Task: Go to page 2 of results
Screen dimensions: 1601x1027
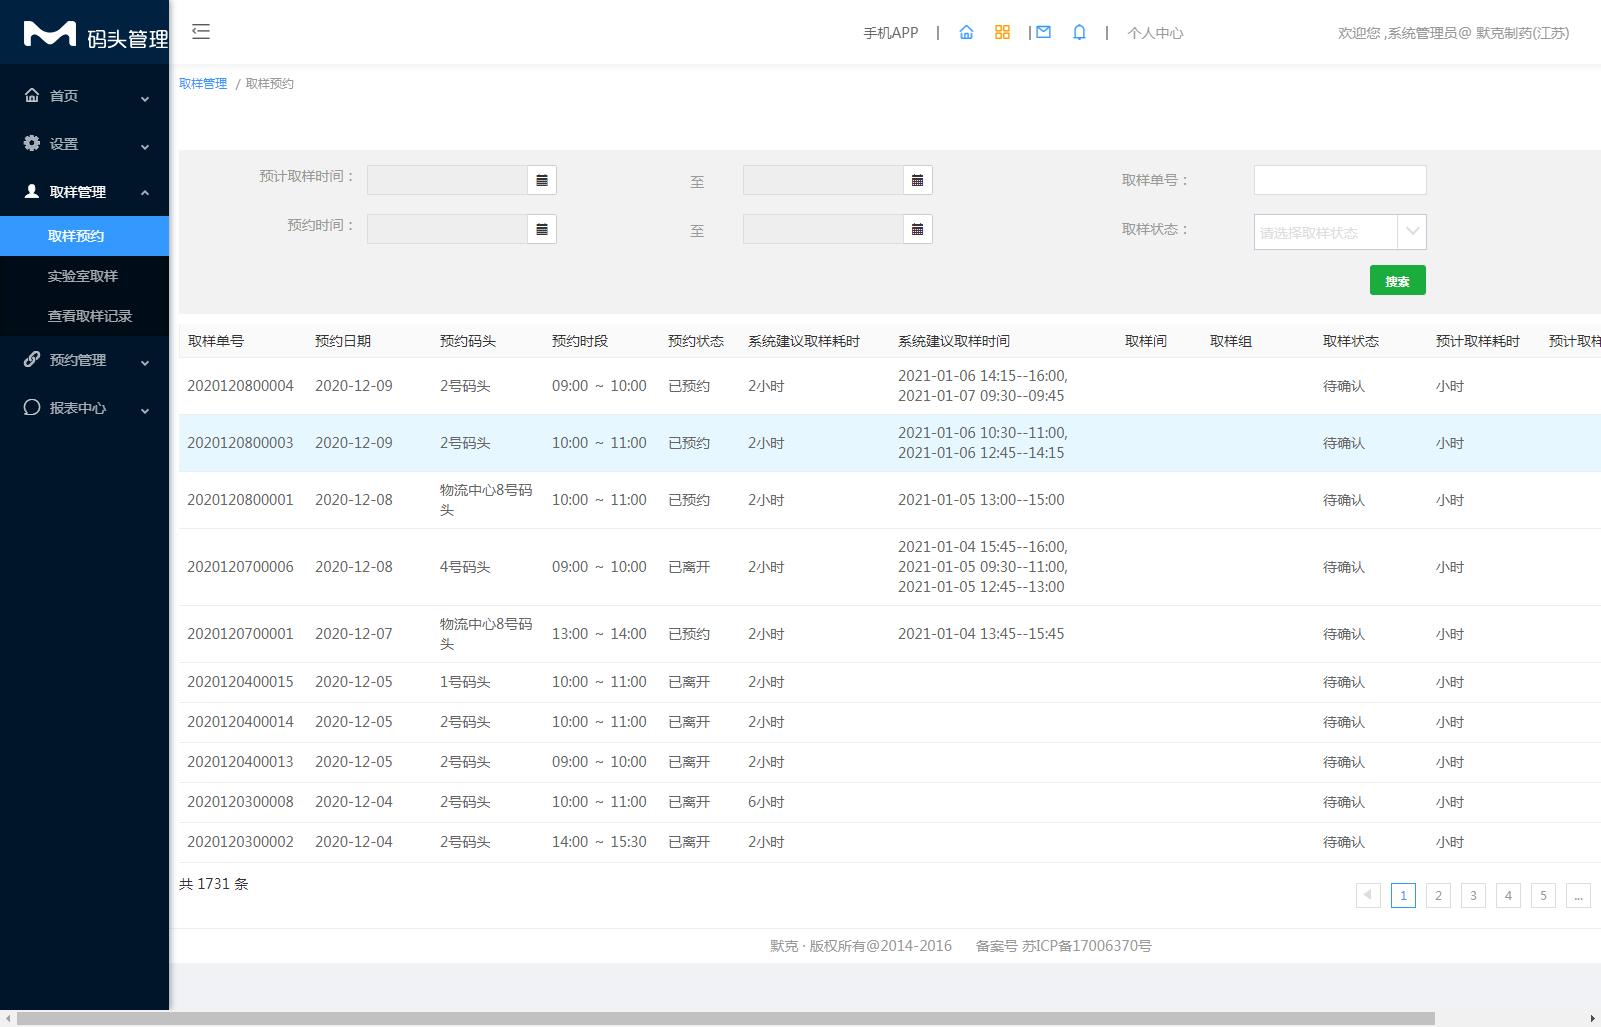Action: click(1438, 895)
